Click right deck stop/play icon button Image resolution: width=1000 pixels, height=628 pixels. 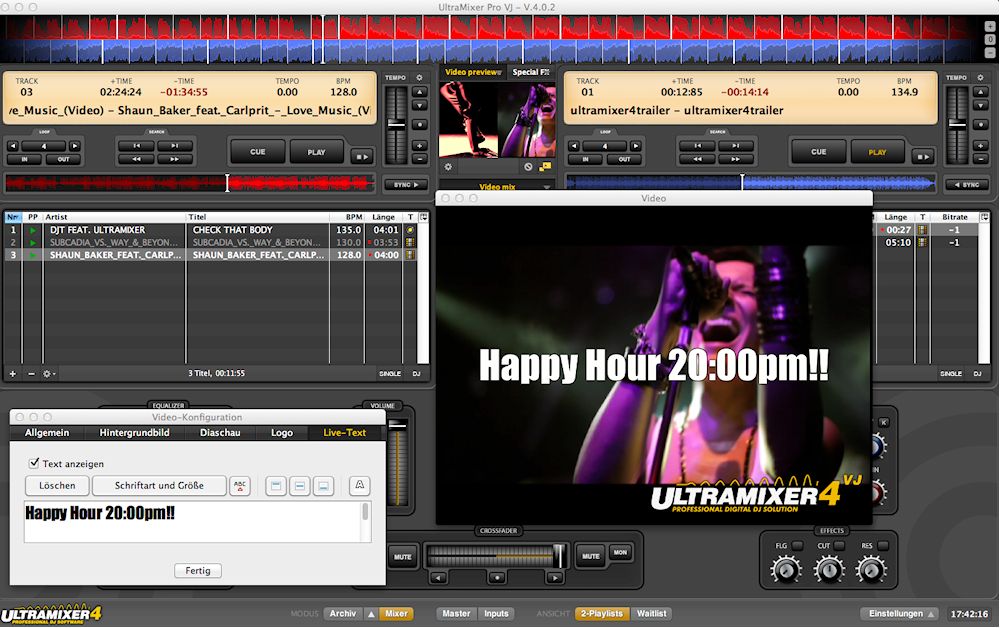pyautogui.click(x=923, y=156)
